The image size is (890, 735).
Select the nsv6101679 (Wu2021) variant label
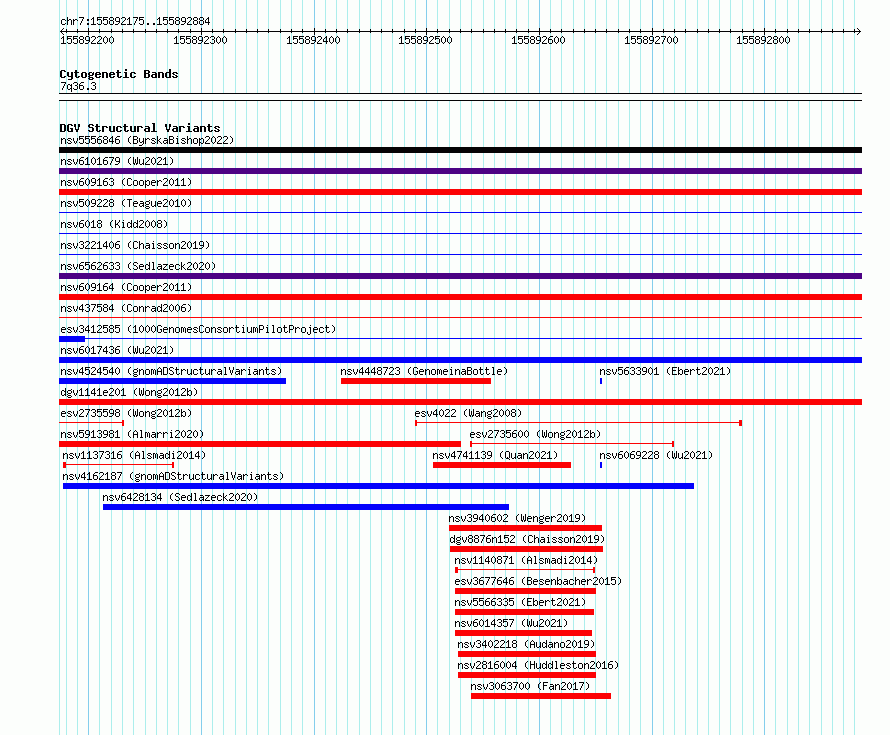(x=117, y=161)
